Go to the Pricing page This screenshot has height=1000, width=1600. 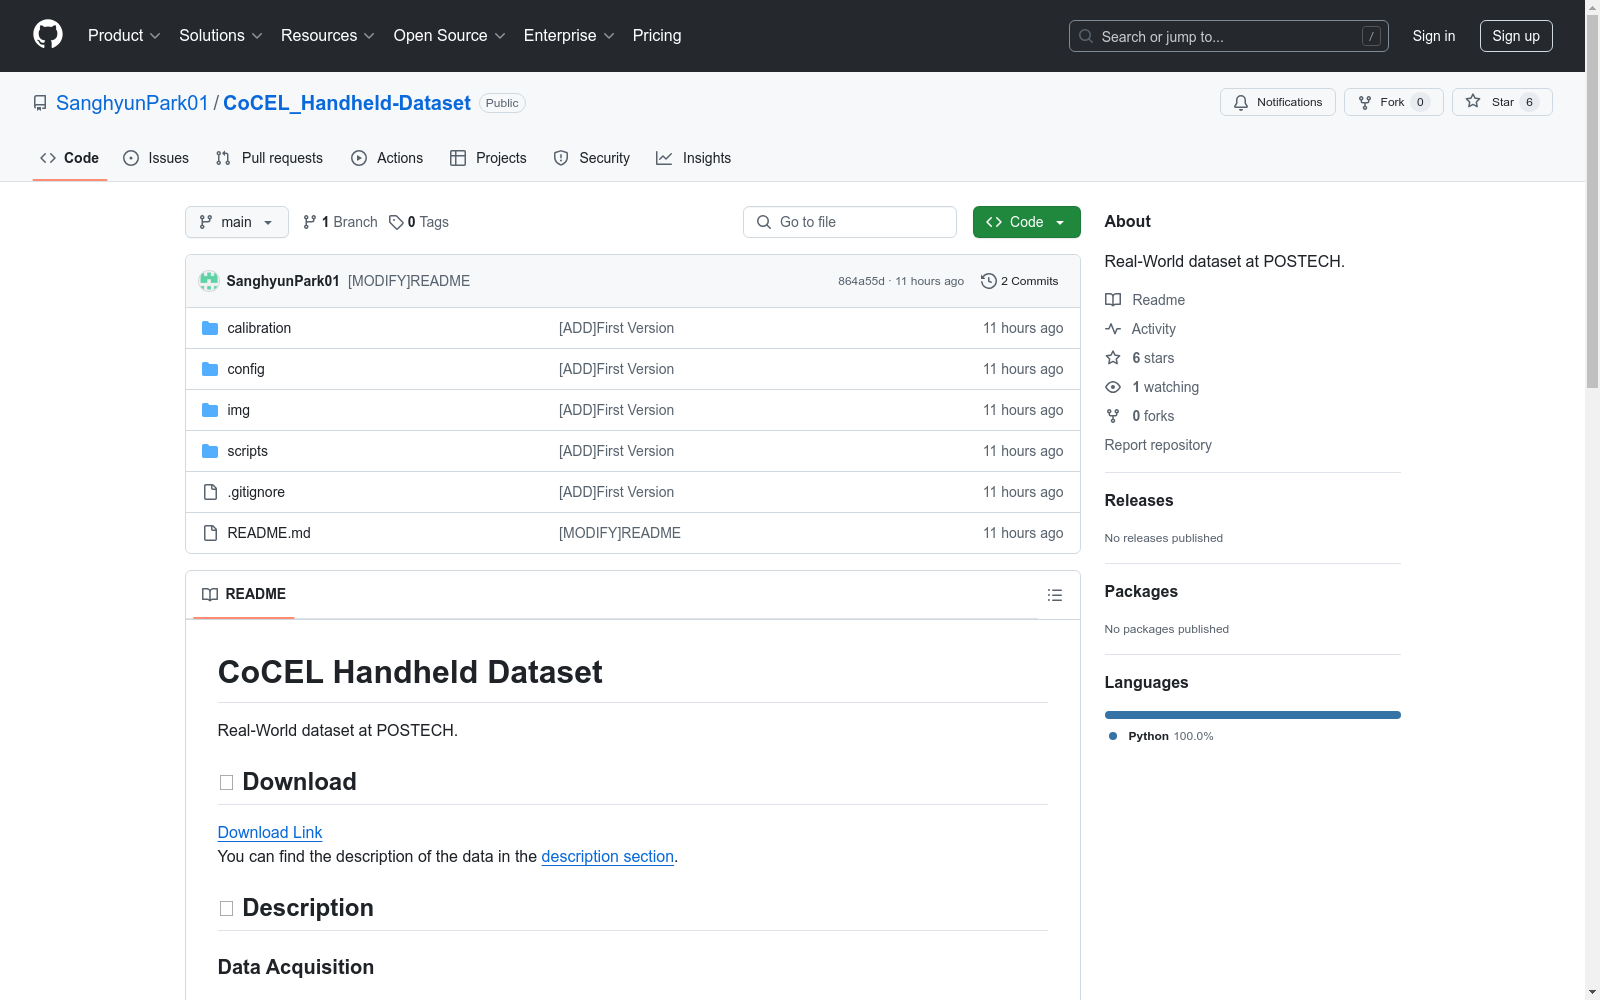[657, 36]
